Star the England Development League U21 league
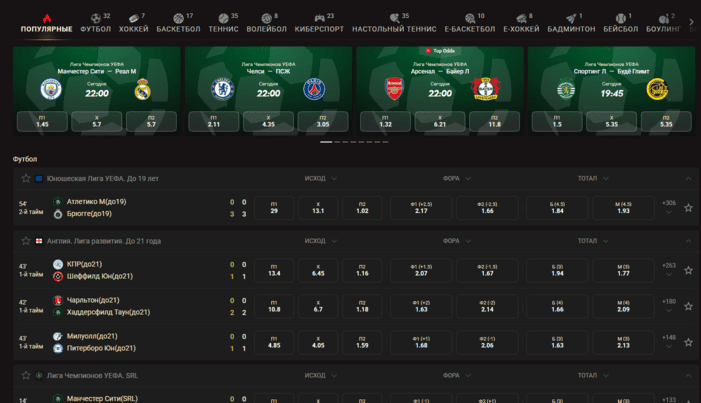The width and height of the screenshot is (701, 403). click(x=26, y=241)
